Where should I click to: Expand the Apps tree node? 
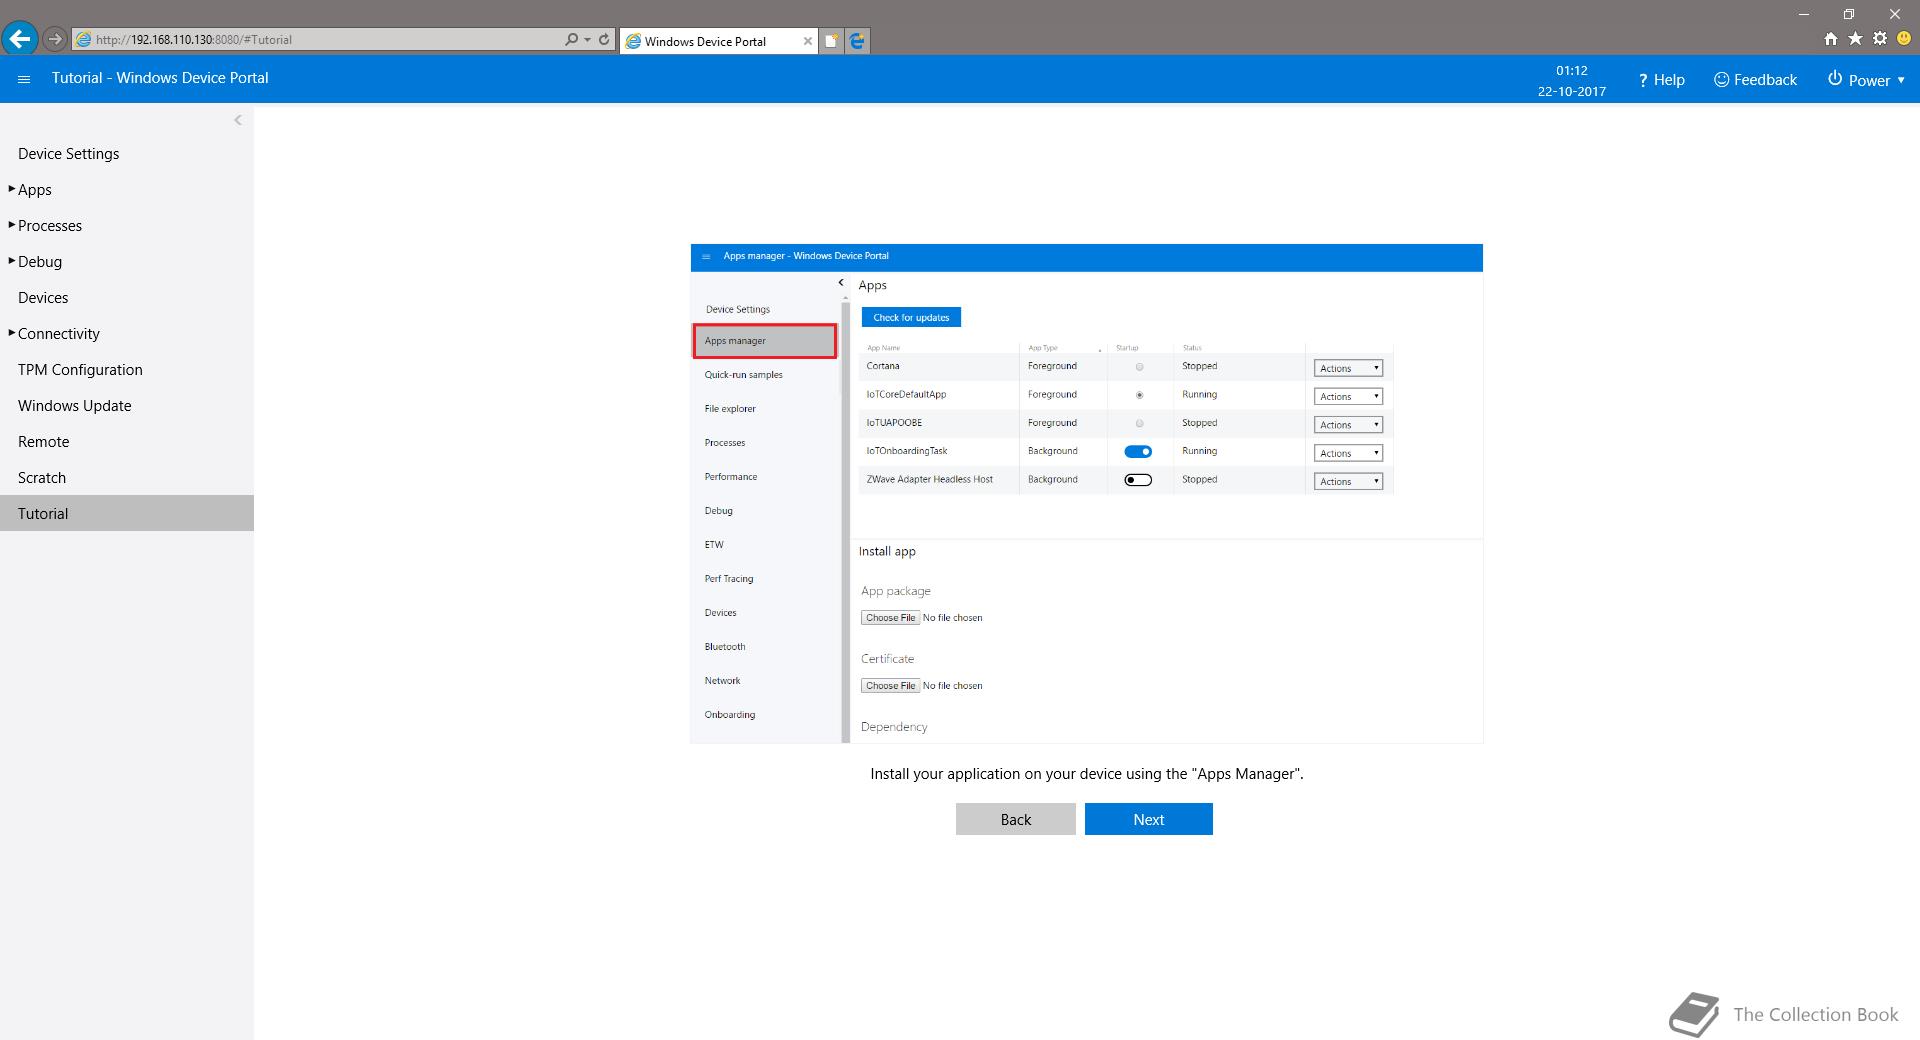click(12, 189)
